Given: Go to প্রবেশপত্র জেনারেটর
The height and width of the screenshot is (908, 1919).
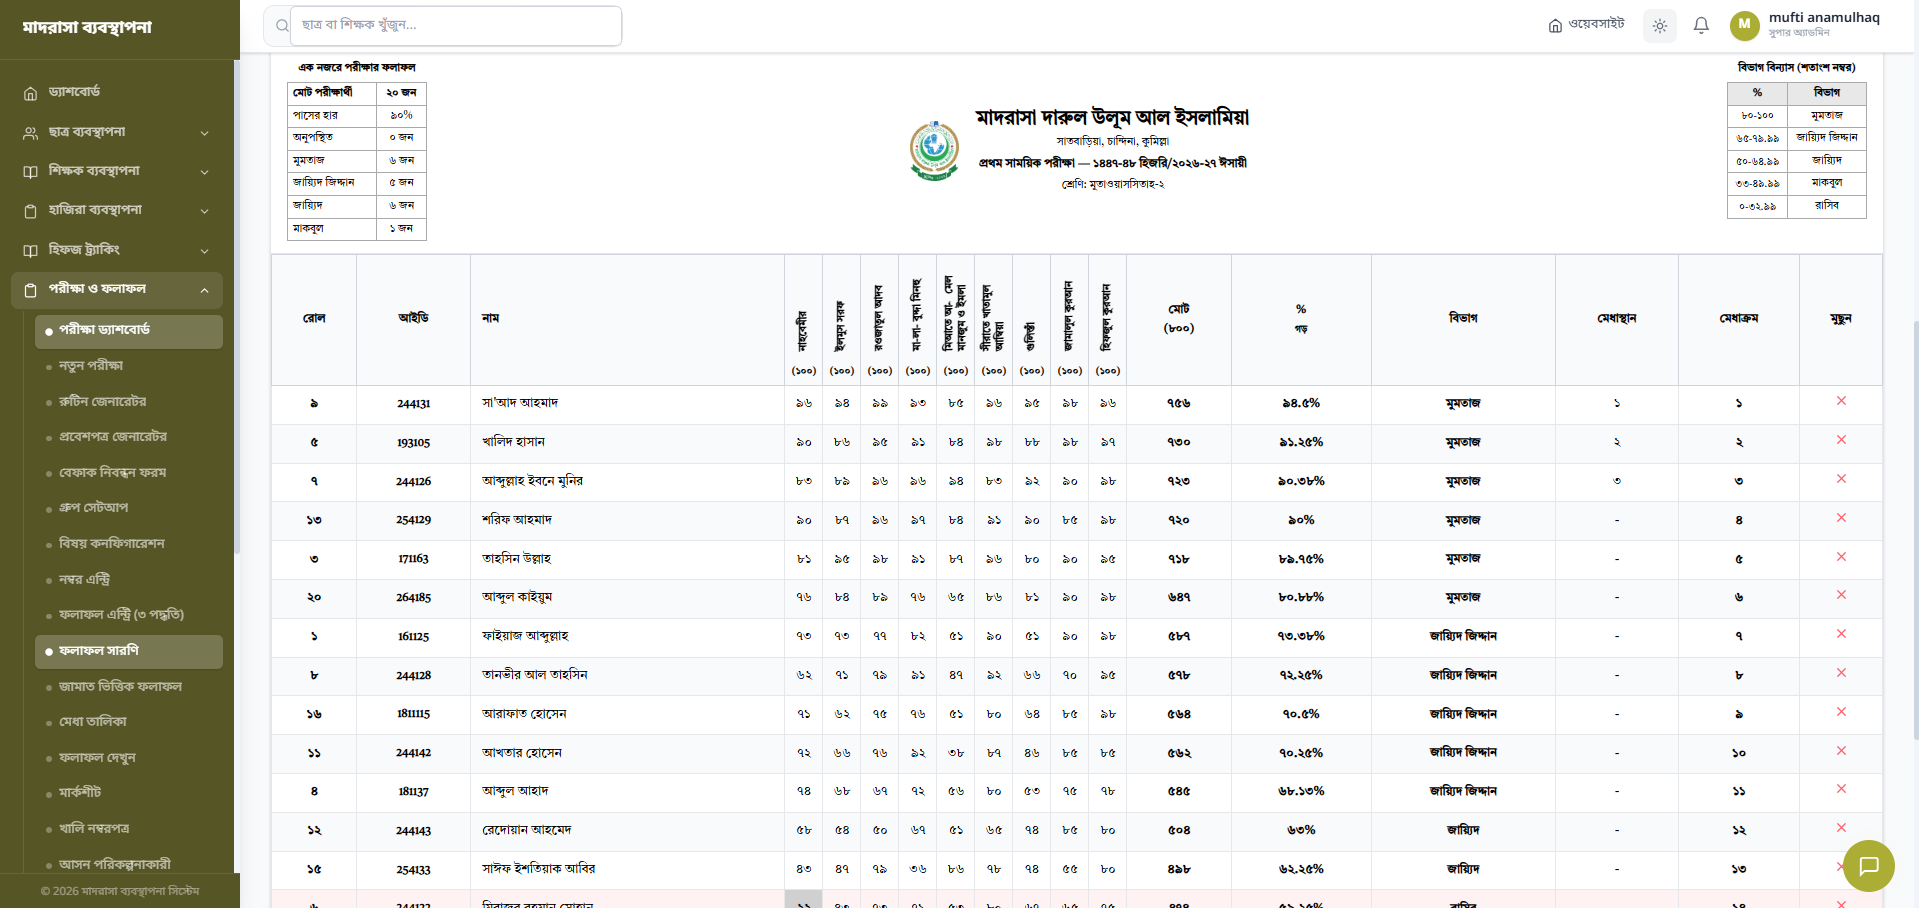Looking at the screenshot, I should (x=129, y=437).
